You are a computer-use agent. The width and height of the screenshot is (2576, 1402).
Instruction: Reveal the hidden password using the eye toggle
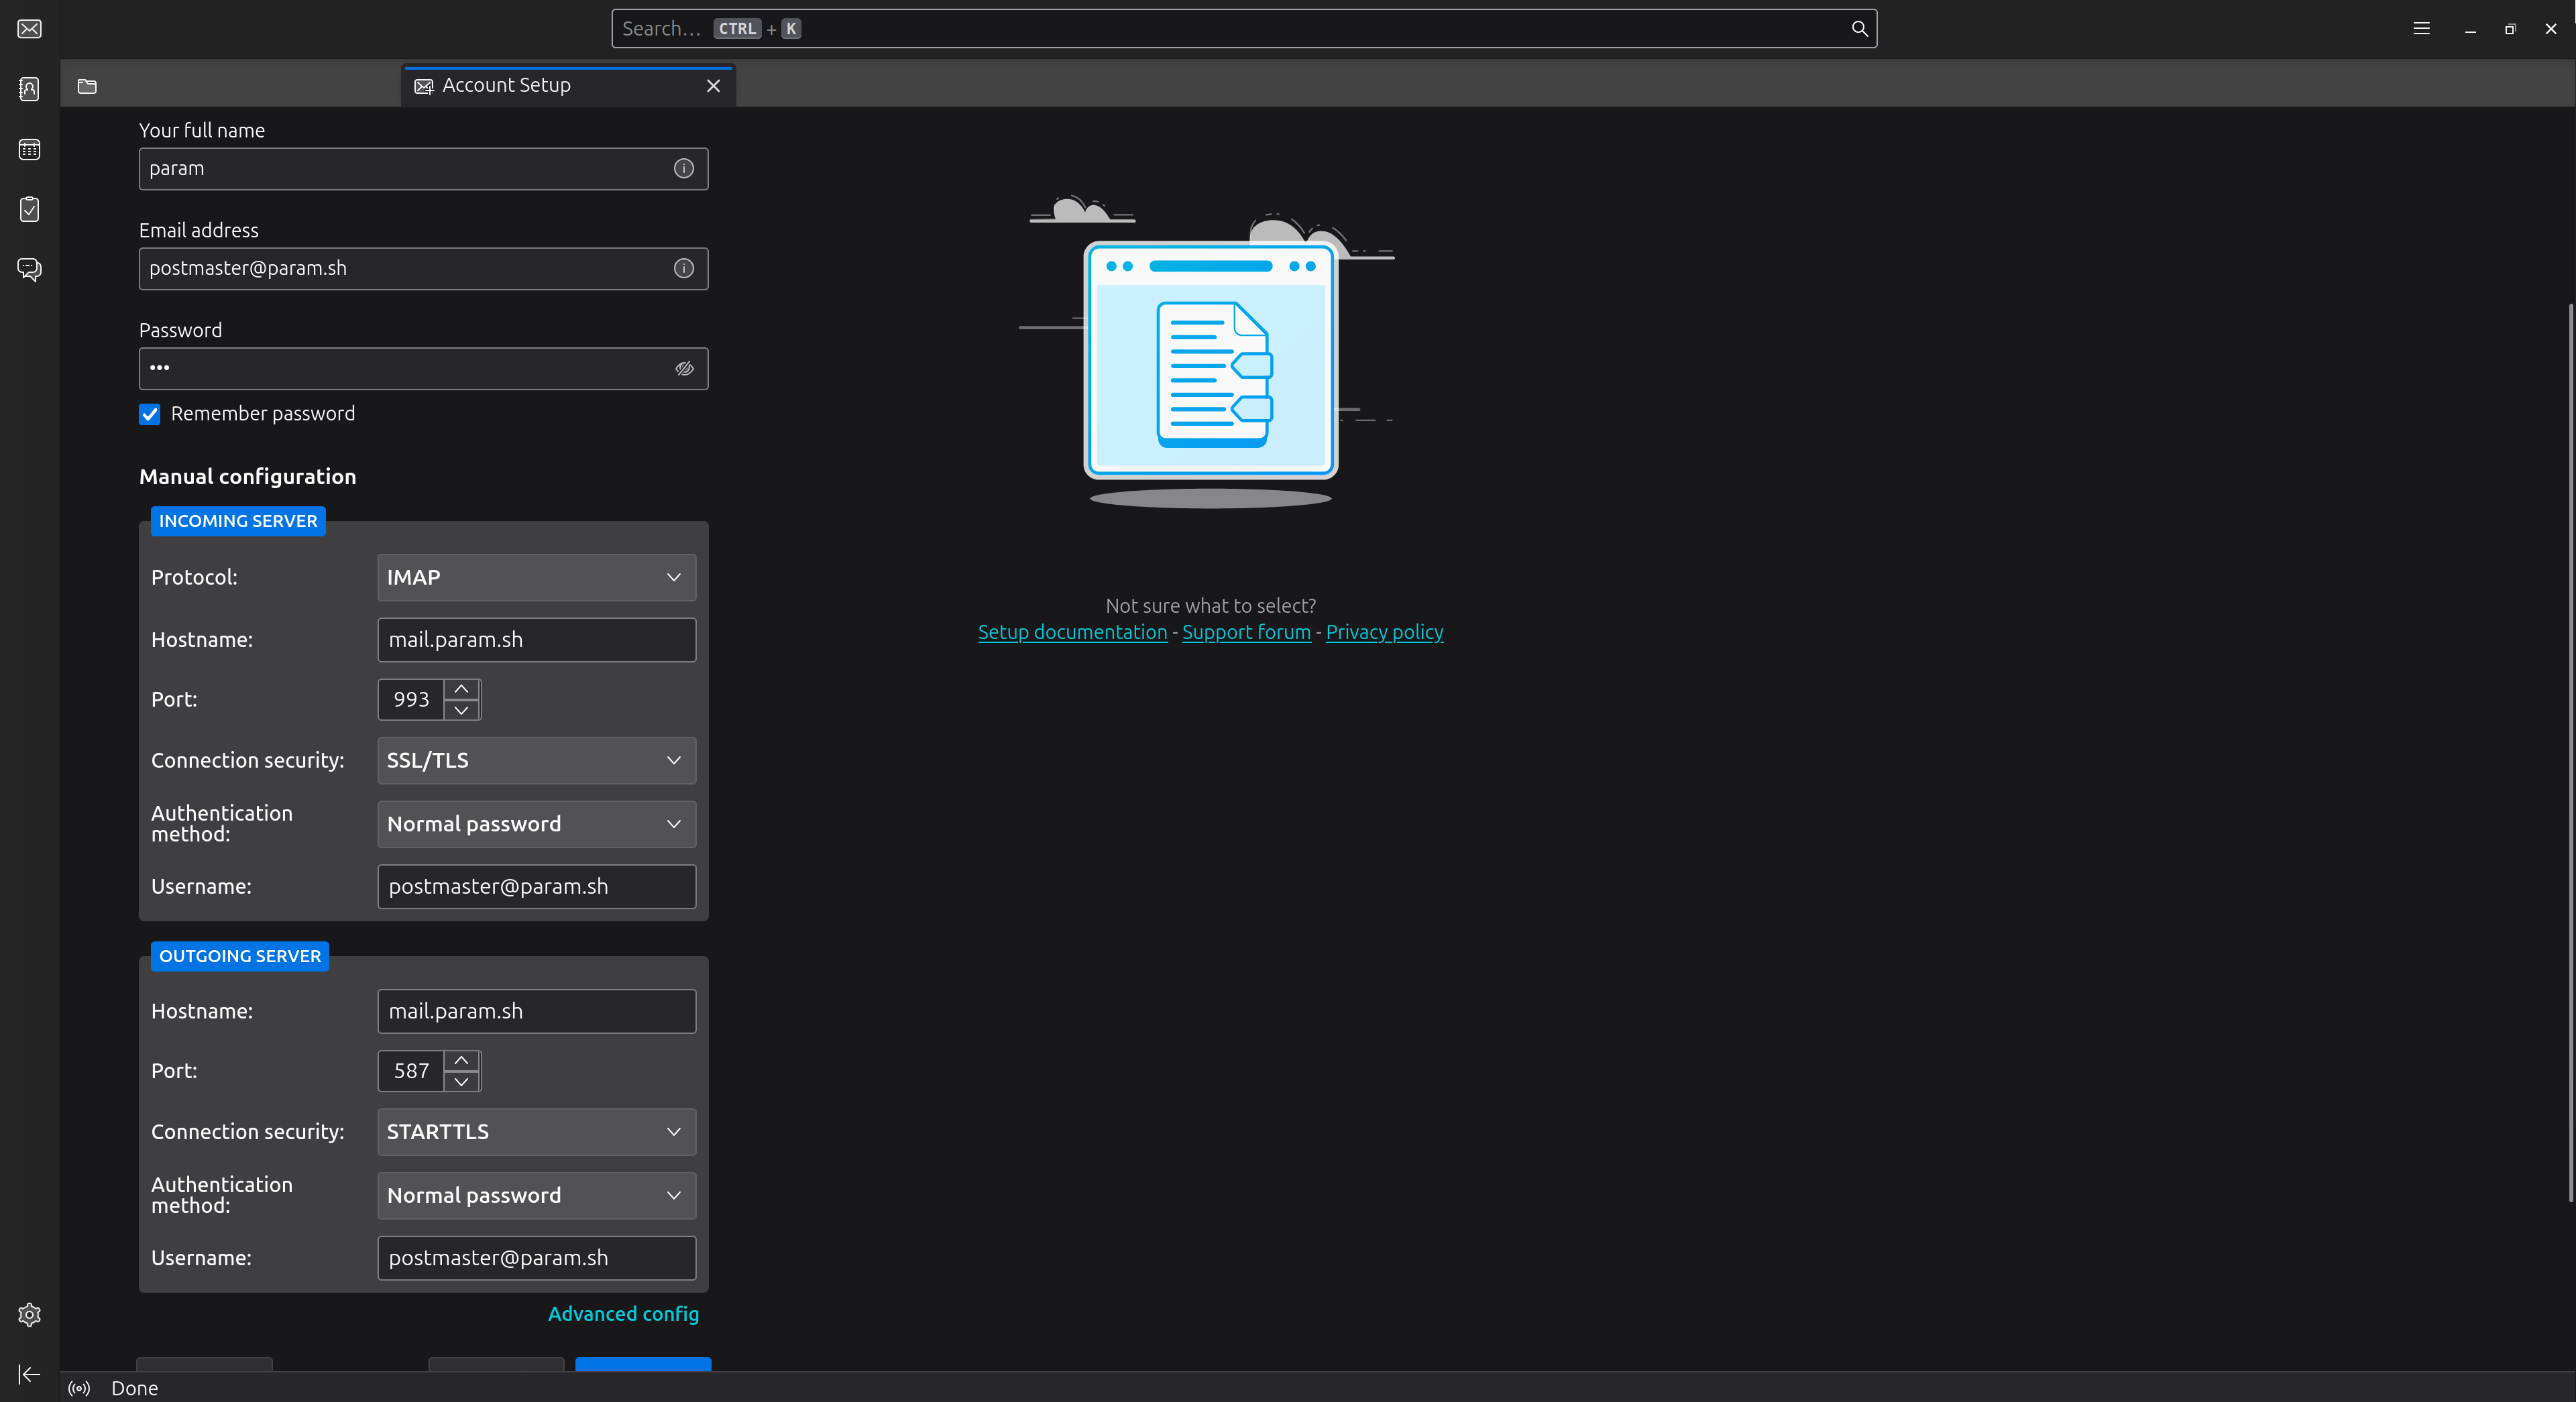pyautogui.click(x=684, y=369)
